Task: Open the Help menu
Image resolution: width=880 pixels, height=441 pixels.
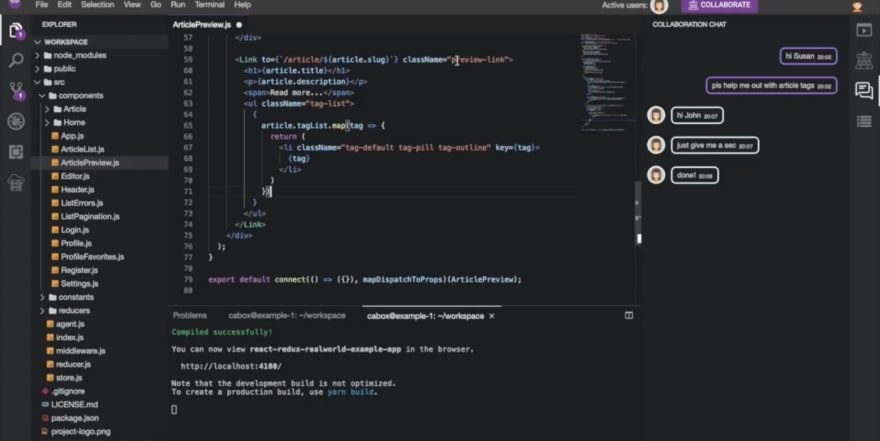Action: pos(242,4)
